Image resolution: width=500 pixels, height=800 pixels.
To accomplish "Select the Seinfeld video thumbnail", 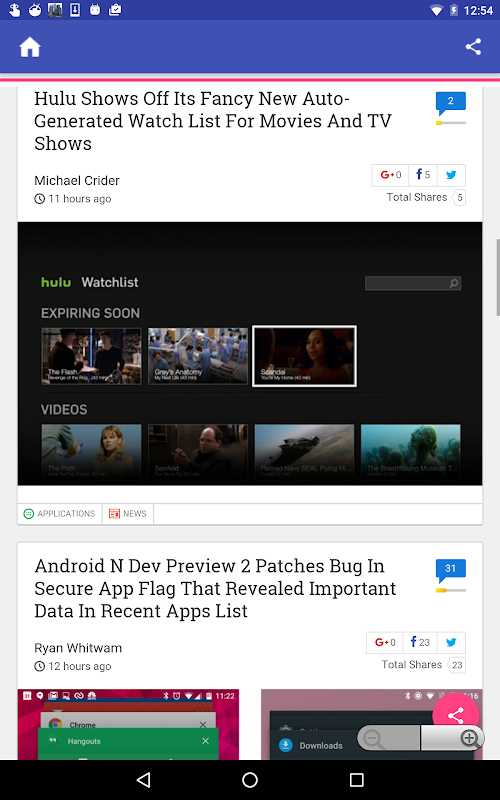I will coord(198,452).
